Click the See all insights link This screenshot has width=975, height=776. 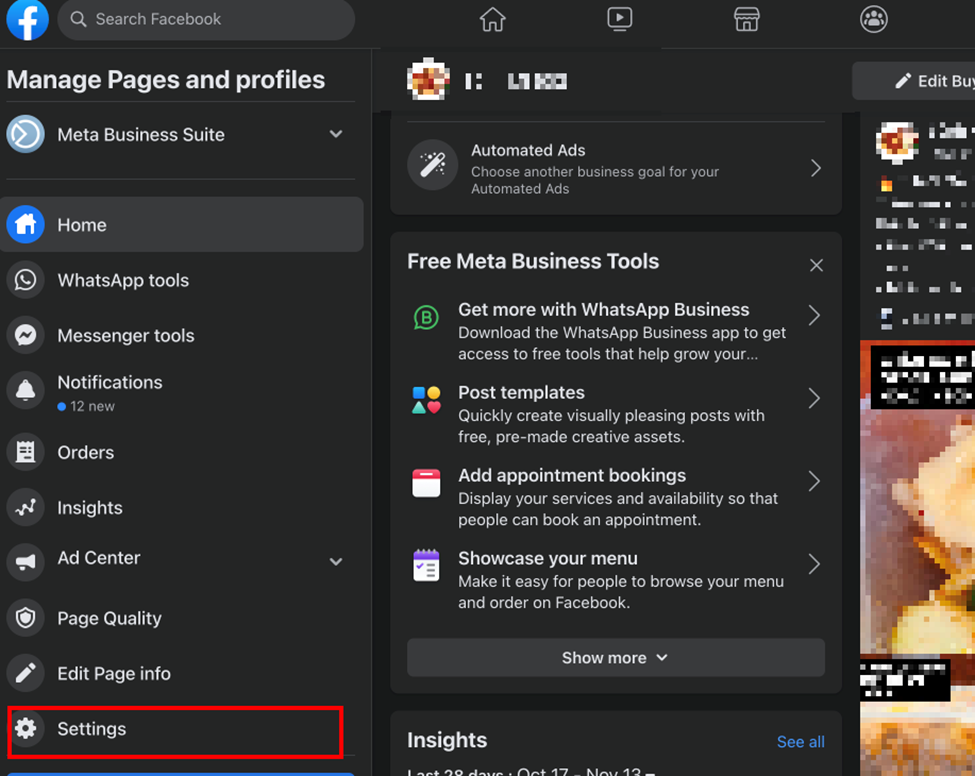point(800,742)
